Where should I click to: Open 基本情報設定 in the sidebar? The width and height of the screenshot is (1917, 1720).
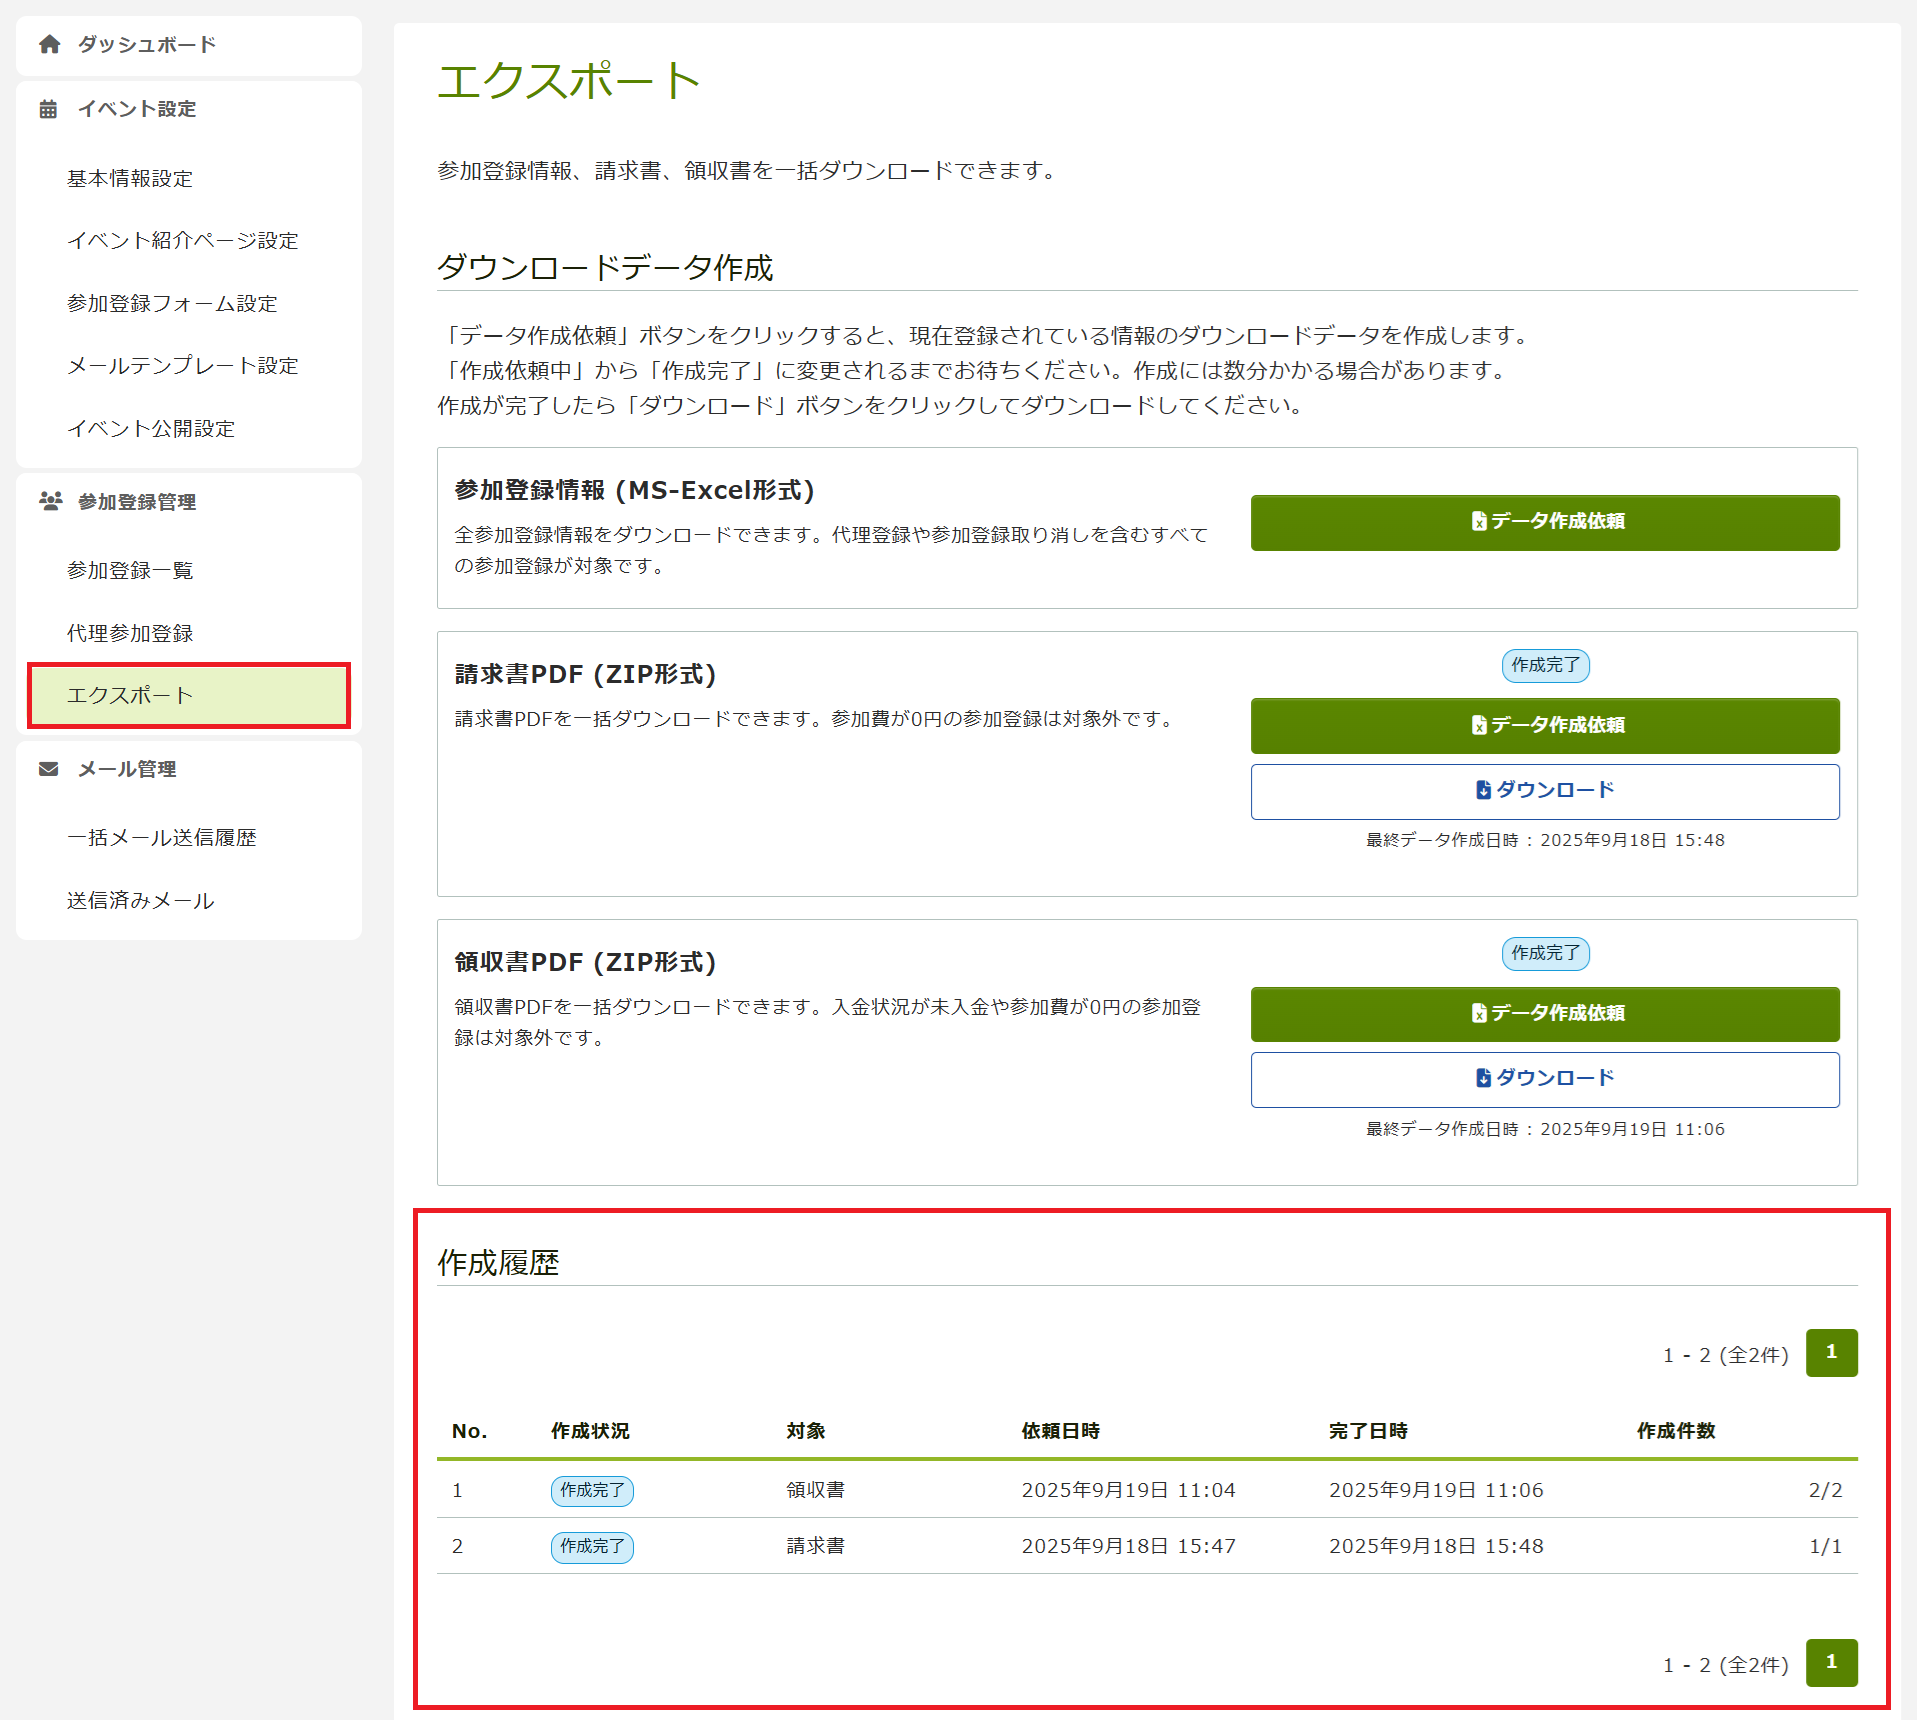(130, 179)
